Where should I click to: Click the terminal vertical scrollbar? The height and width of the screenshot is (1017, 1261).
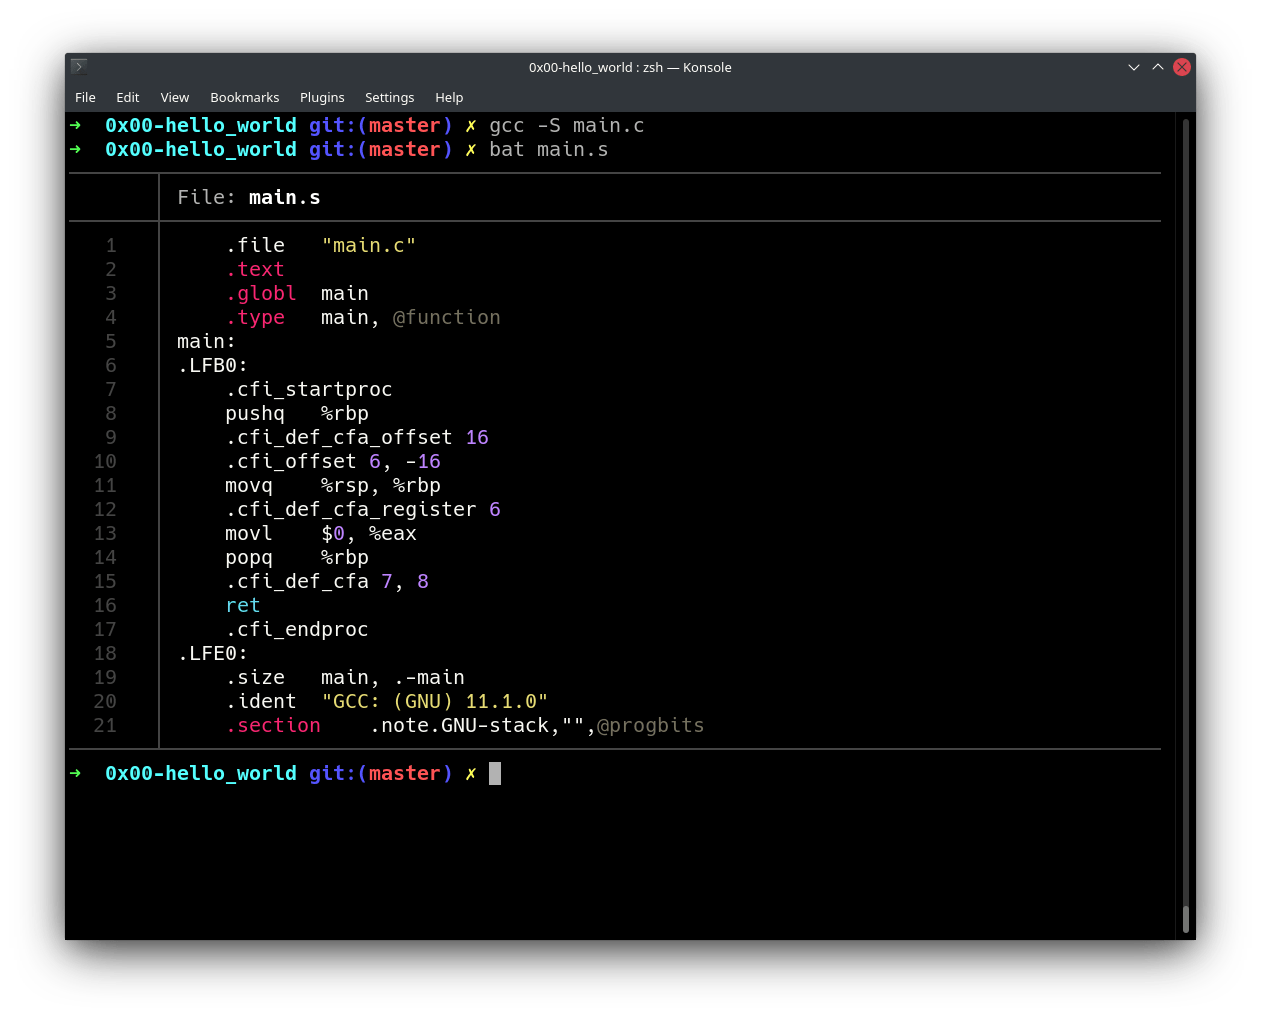(1186, 525)
